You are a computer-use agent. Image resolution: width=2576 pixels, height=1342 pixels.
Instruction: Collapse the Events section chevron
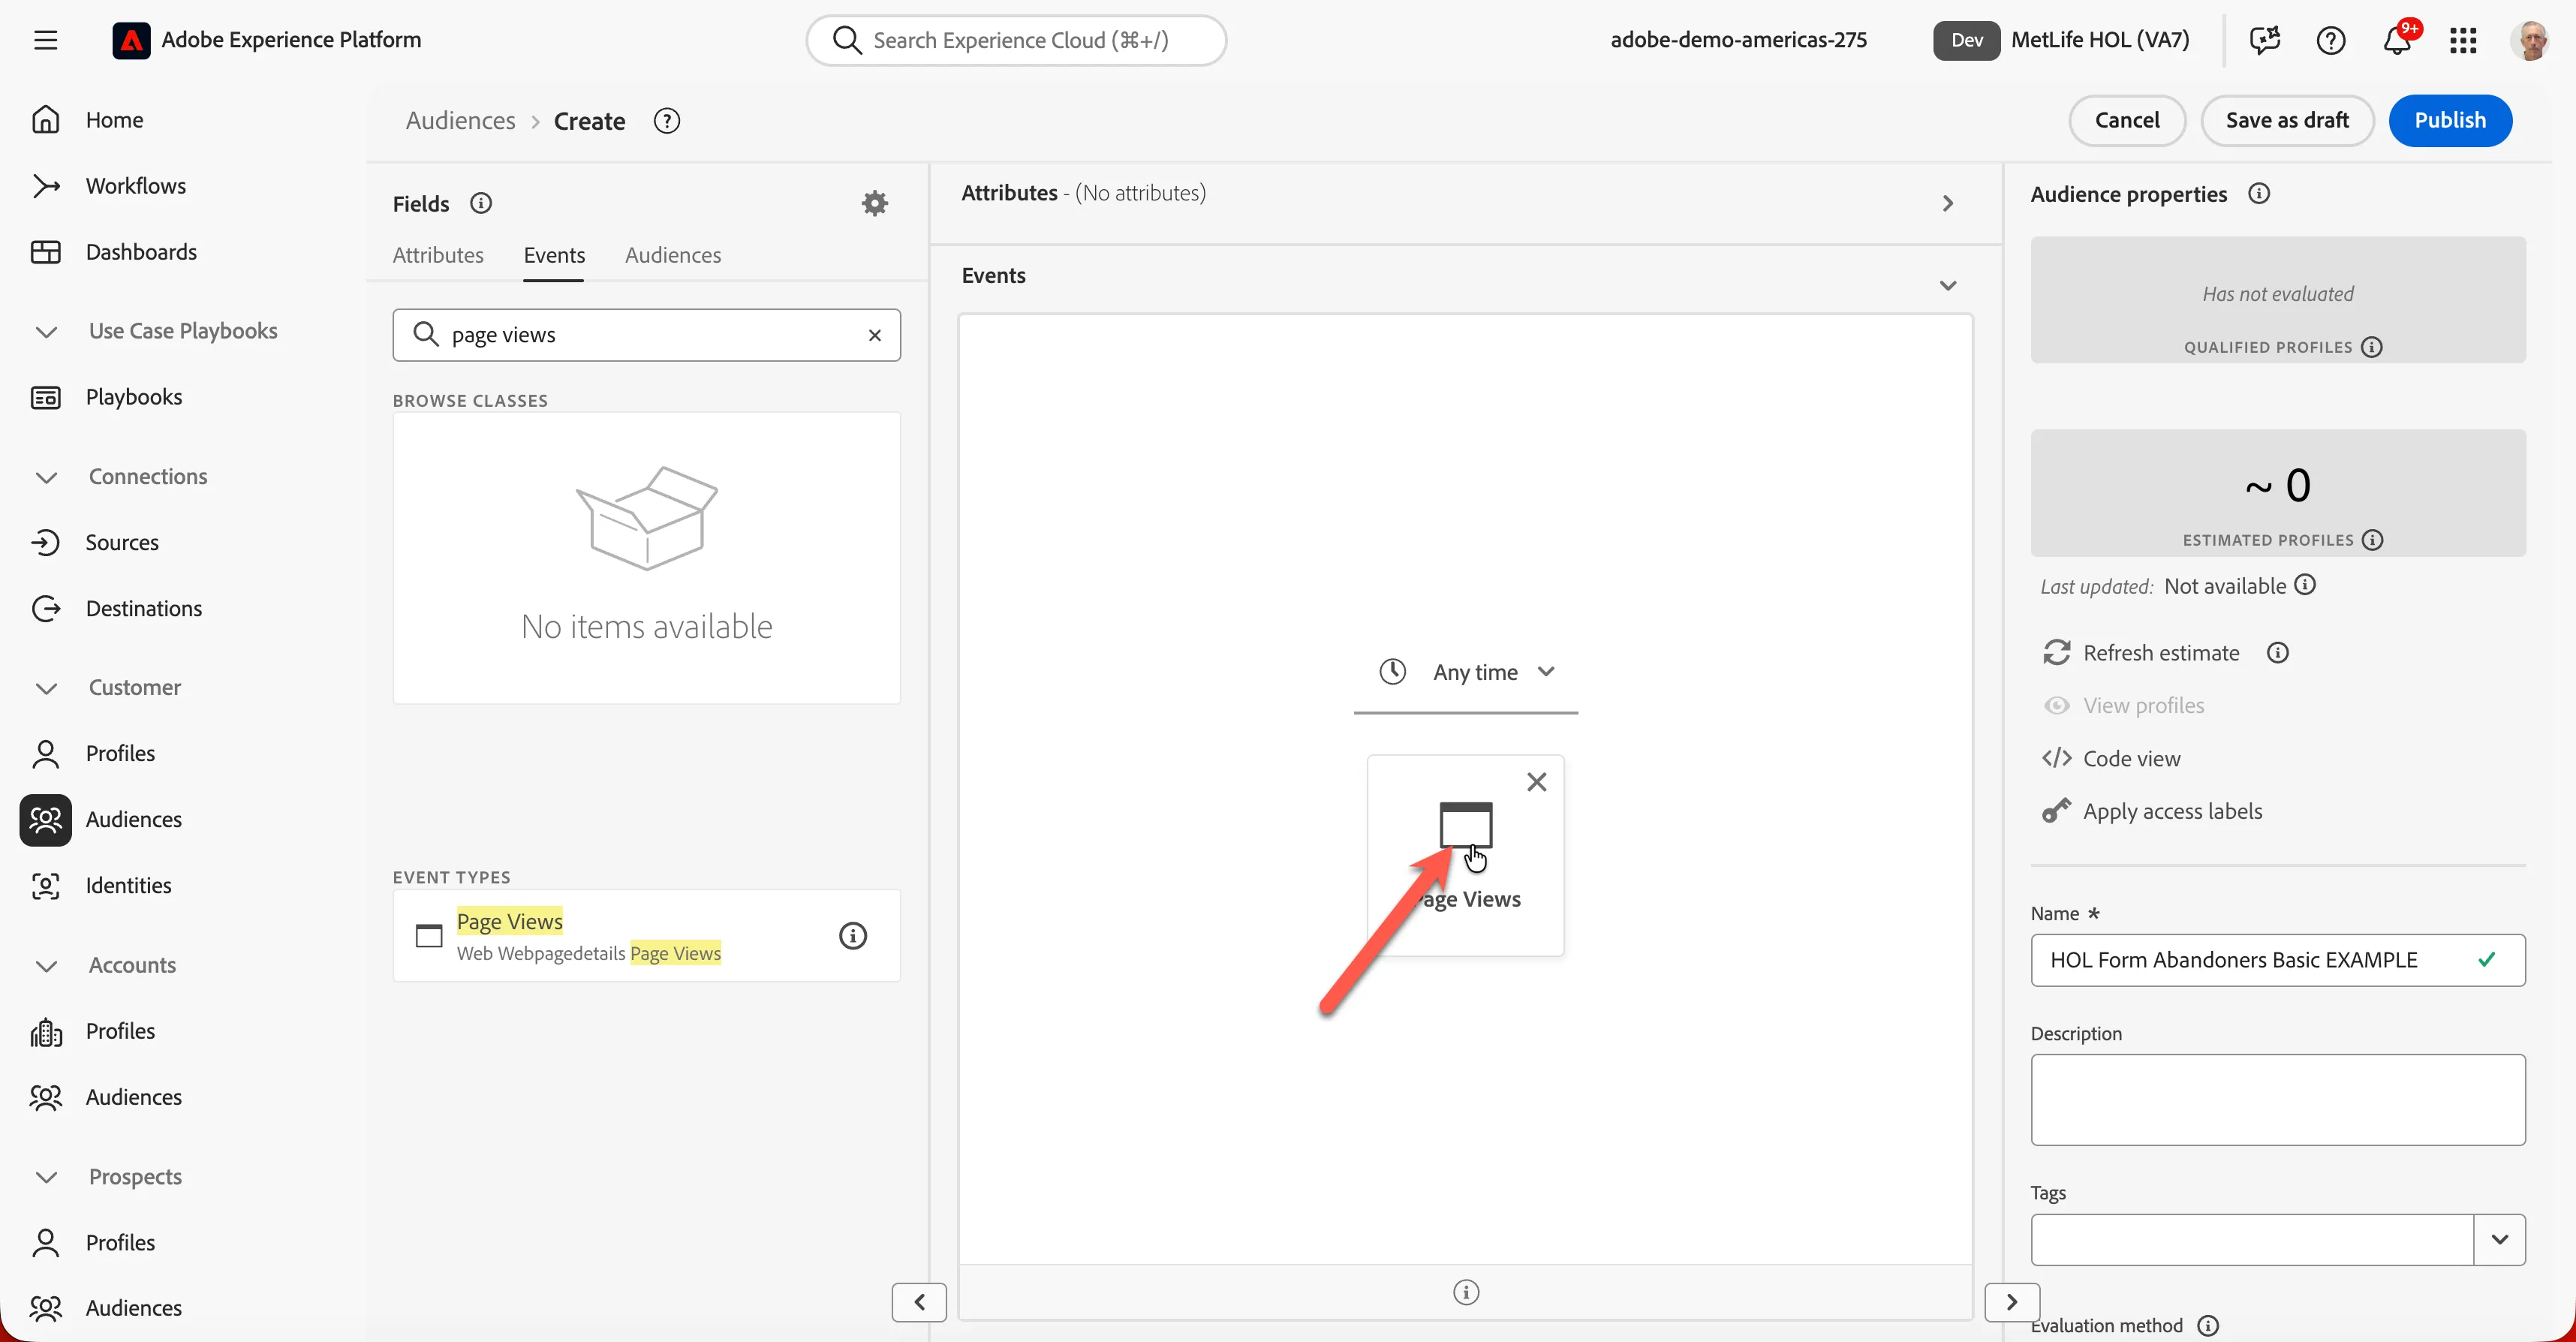(1947, 286)
